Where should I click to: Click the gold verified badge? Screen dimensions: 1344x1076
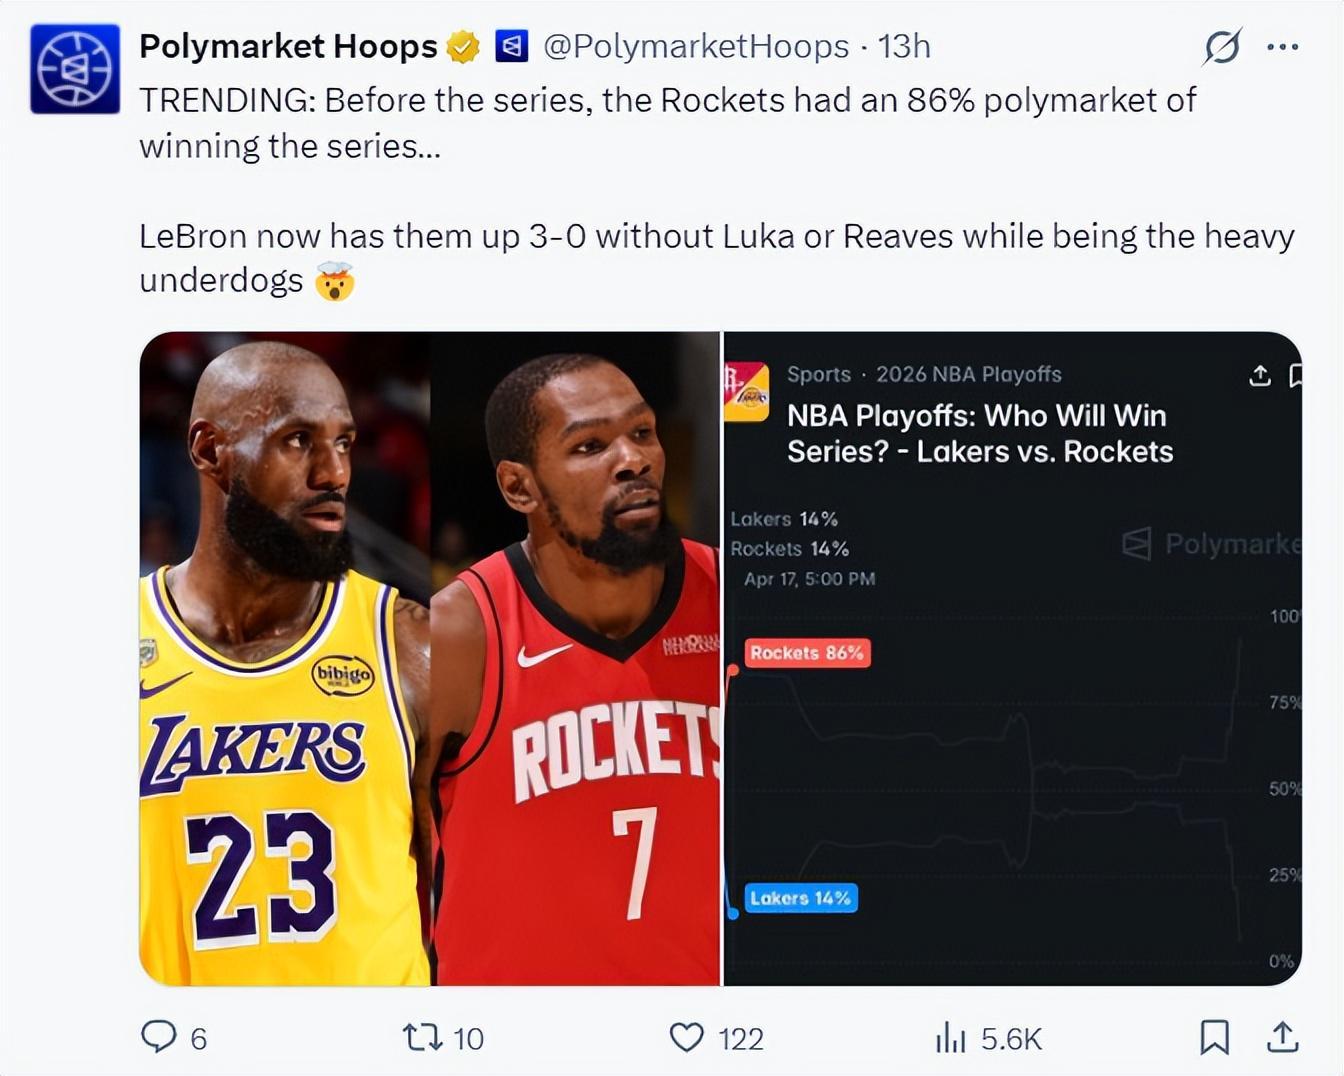point(462,47)
